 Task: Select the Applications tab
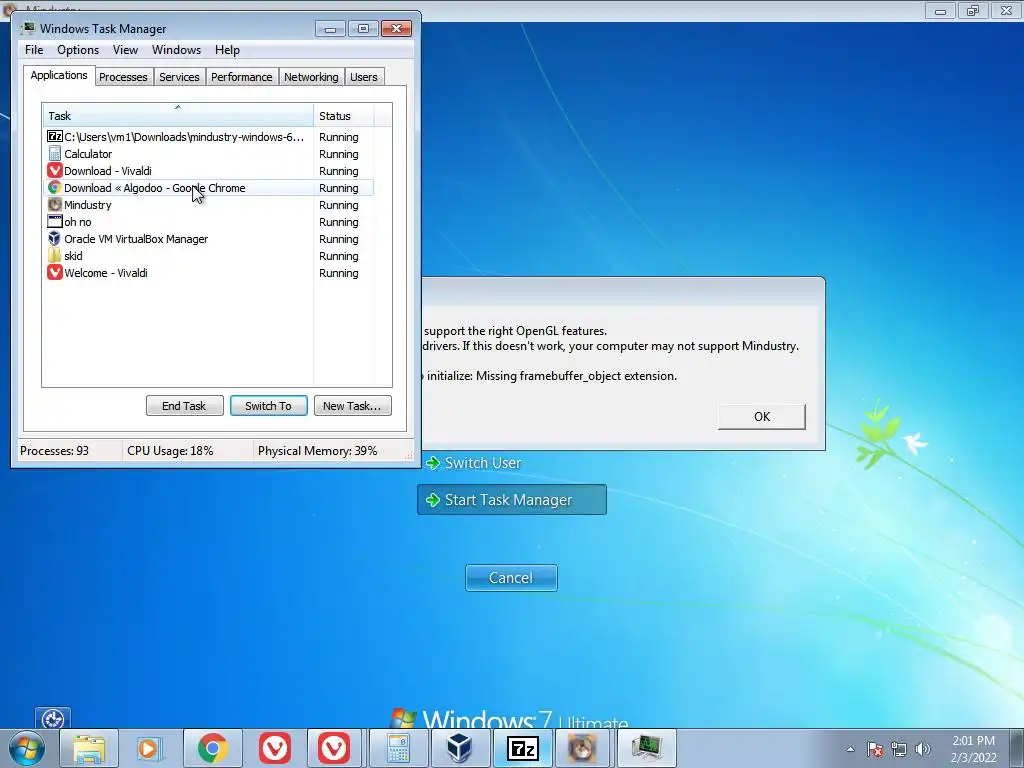[x=59, y=75]
